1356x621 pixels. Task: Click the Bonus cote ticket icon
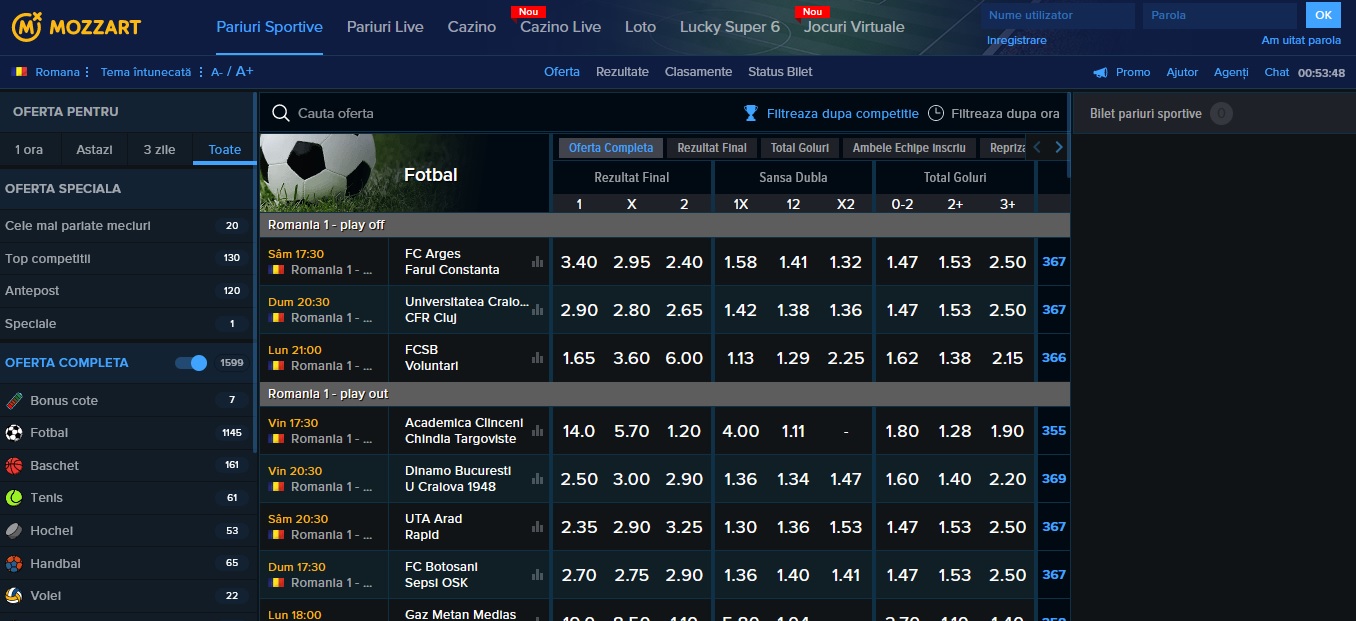pyautogui.click(x=14, y=400)
